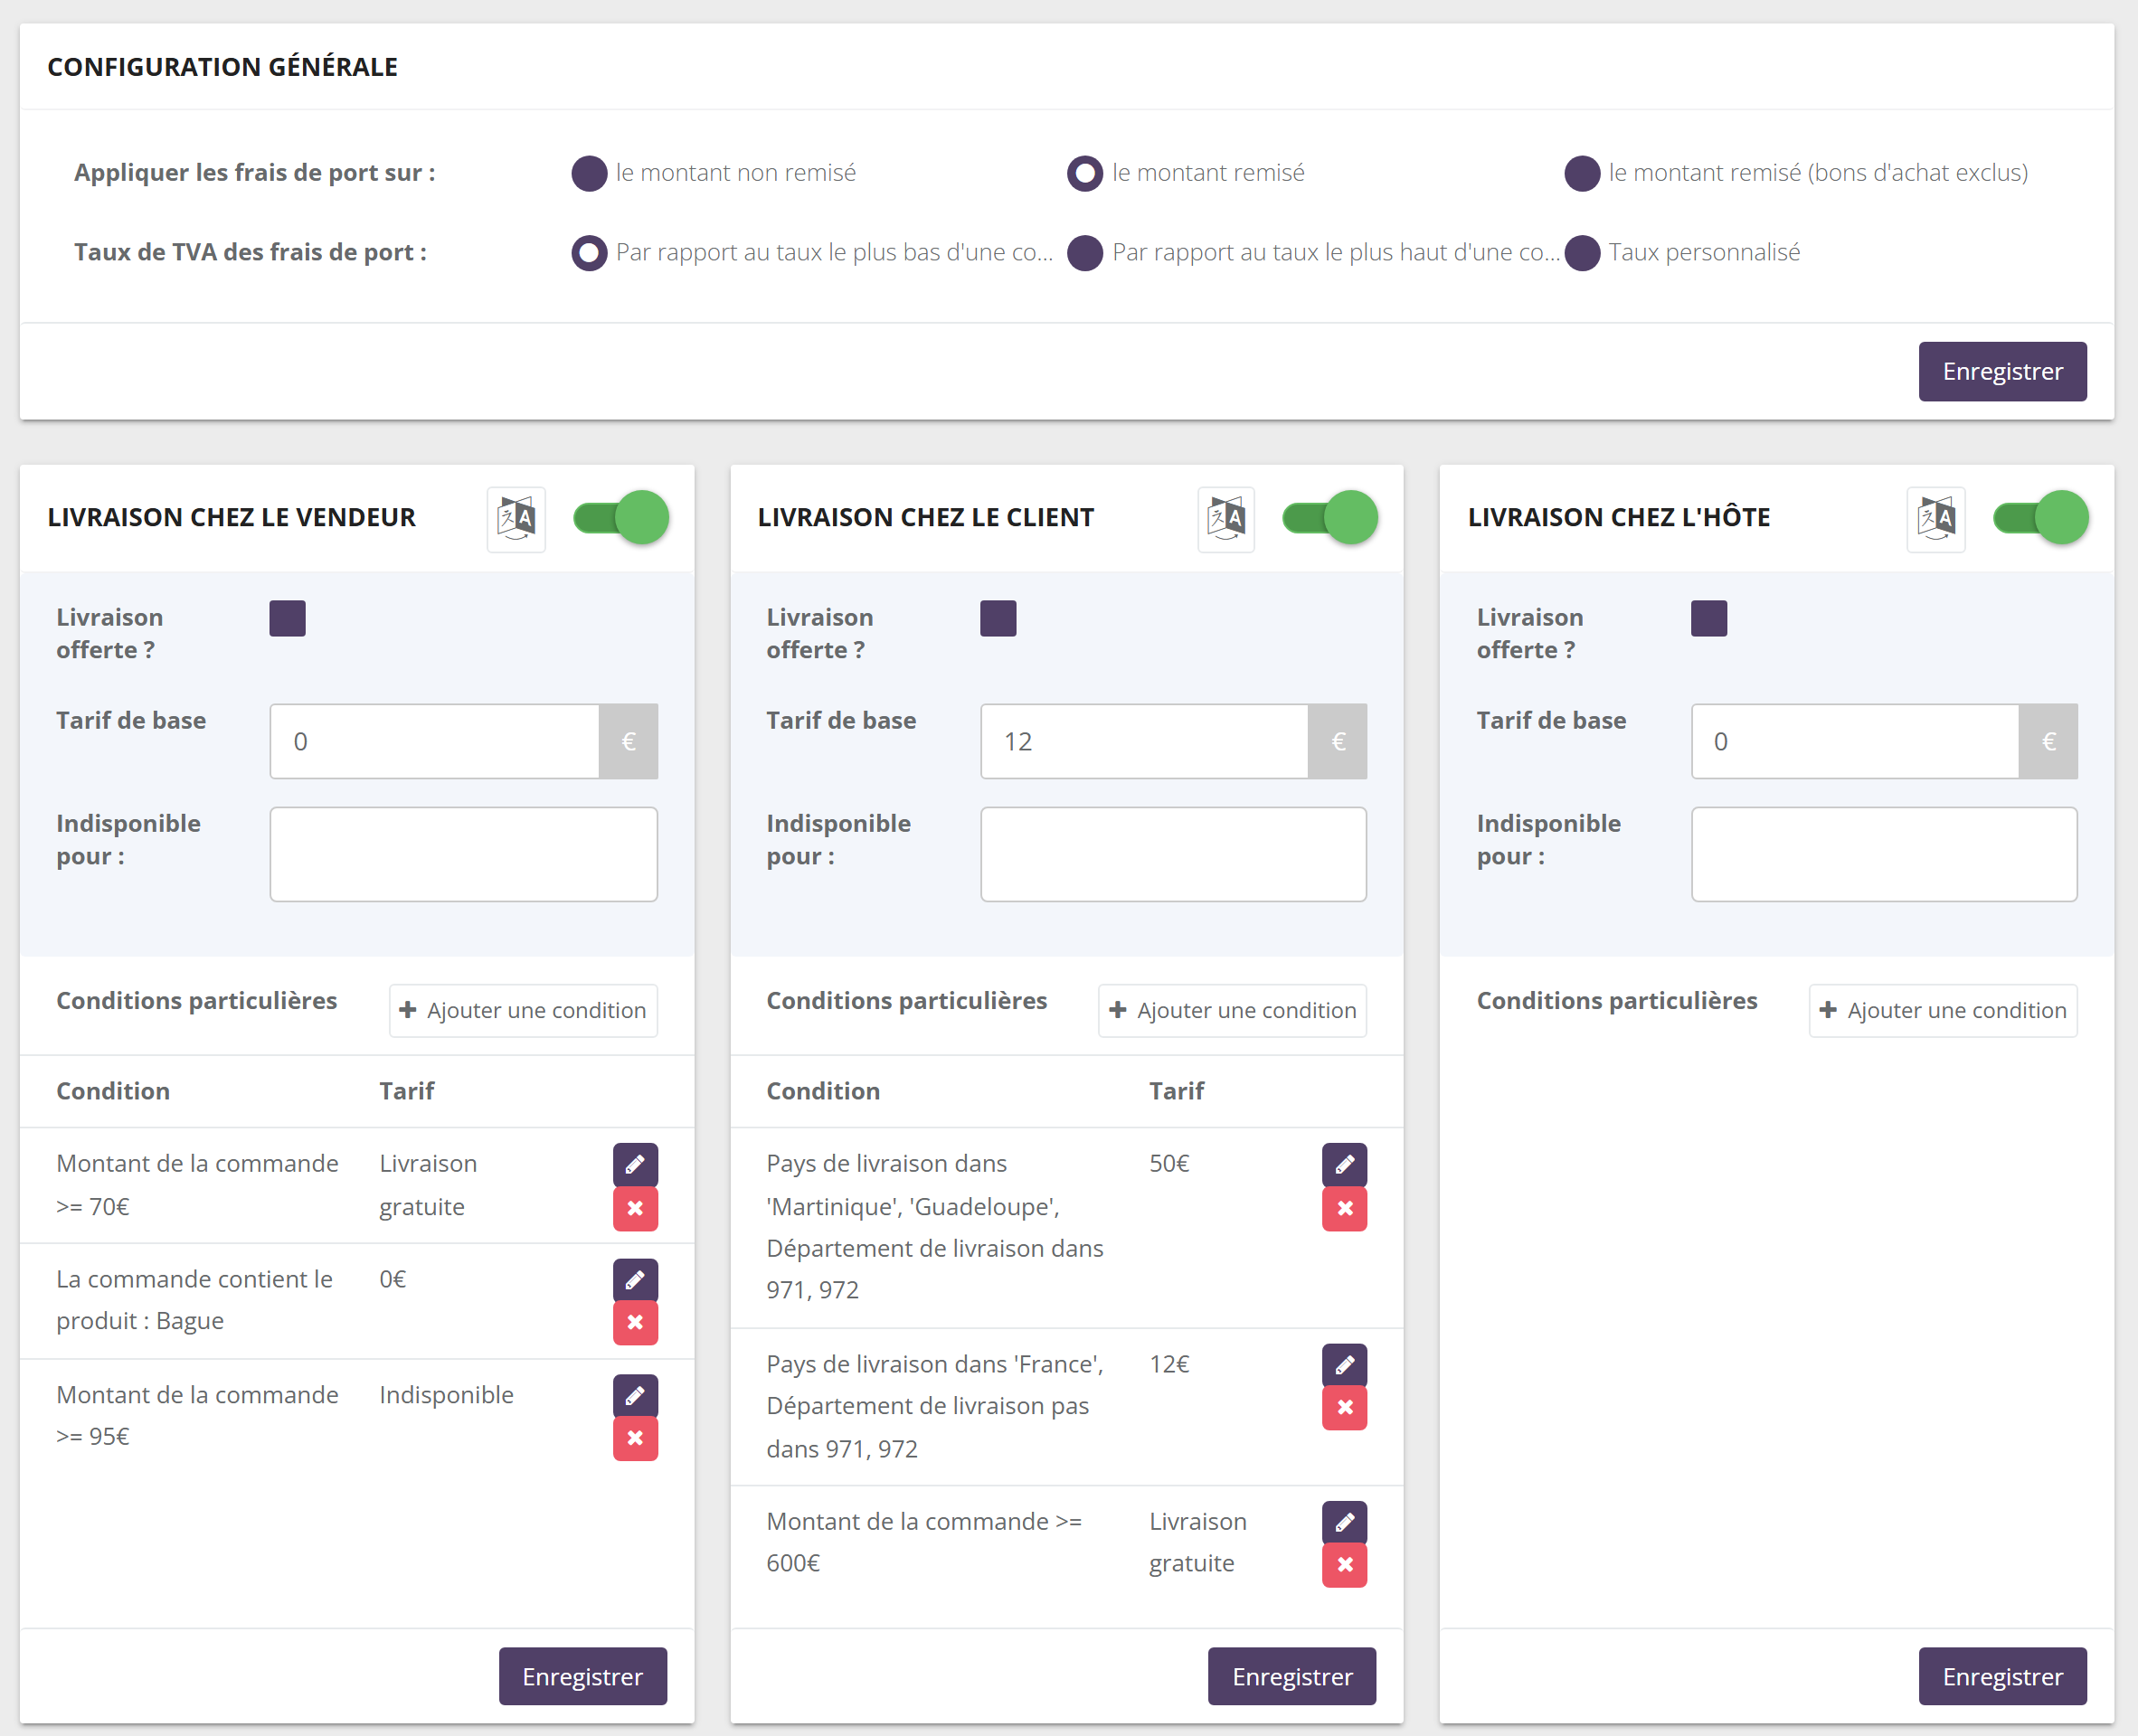Viewport: 2138px width, 1736px height.
Task: Edit the France 12€ delivery condition
Action: [x=1345, y=1365]
